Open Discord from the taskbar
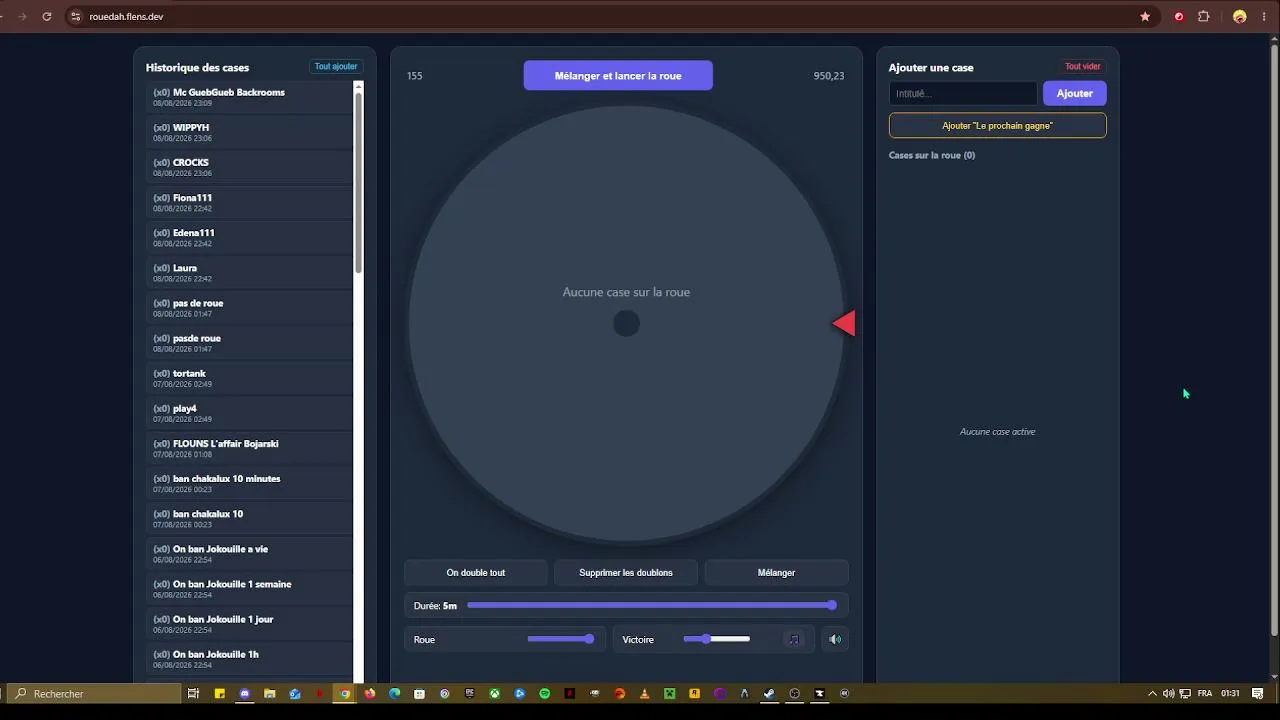Image resolution: width=1280 pixels, height=720 pixels. [245, 693]
